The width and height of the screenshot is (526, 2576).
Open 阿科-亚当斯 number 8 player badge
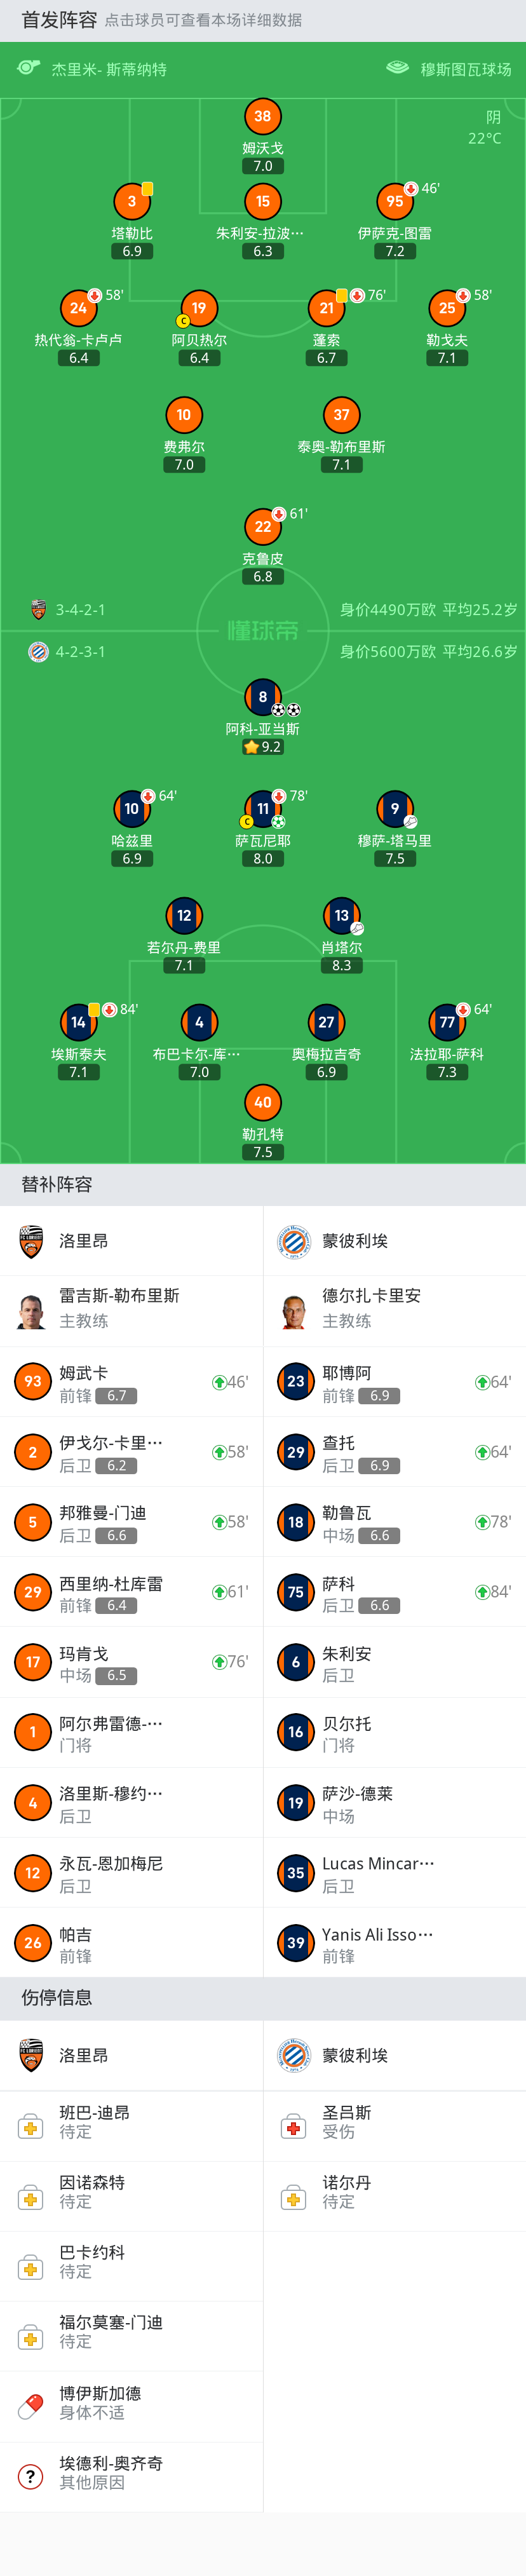(x=262, y=697)
